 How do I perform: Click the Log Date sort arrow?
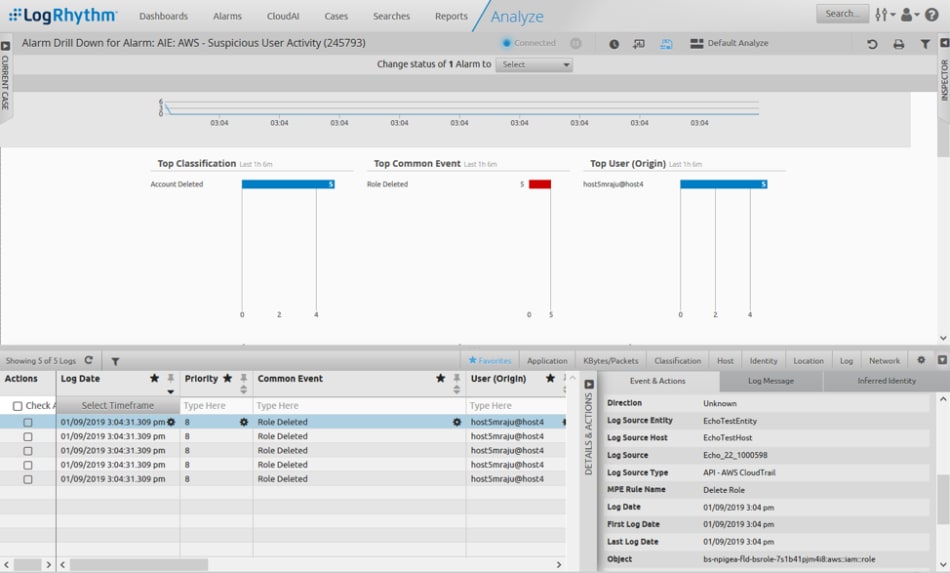(x=171, y=391)
